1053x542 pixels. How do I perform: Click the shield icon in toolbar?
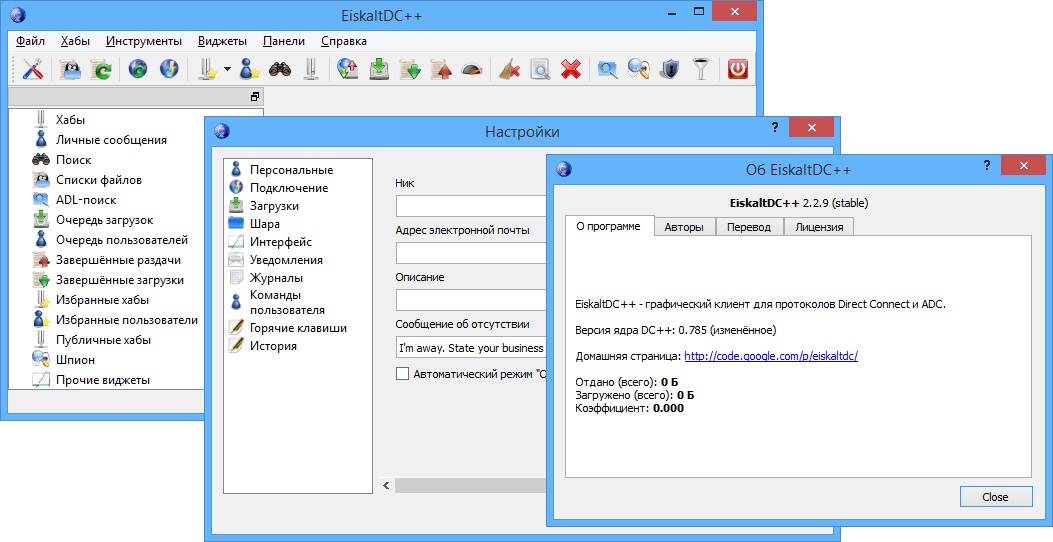pyautogui.click(x=671, y=70)
